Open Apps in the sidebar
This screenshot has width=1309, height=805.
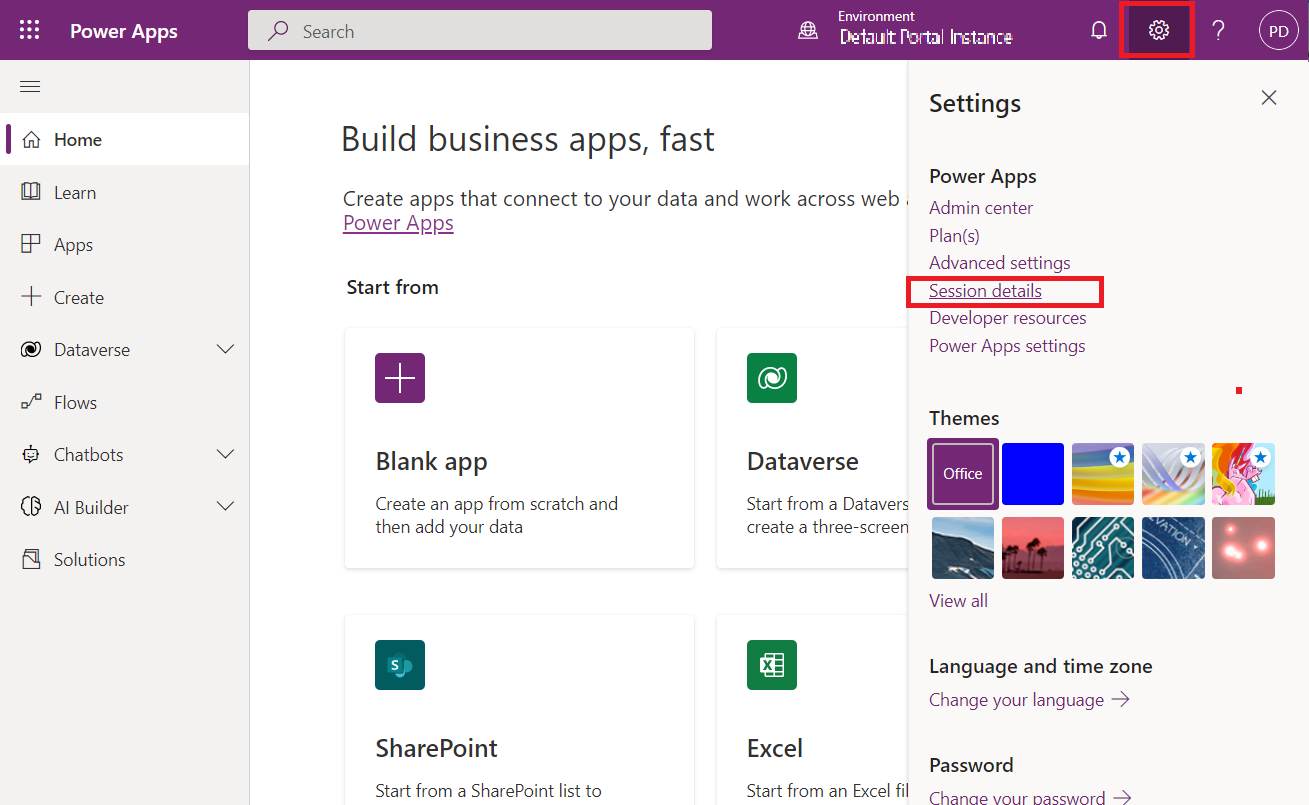125,244
